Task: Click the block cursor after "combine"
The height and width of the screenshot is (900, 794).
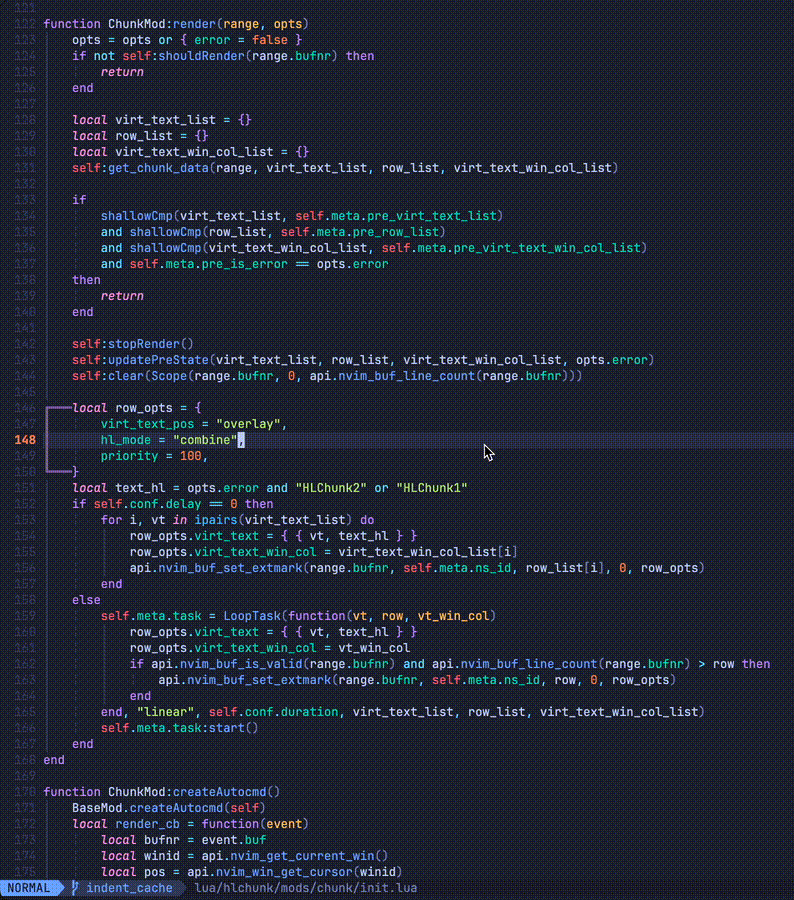Action: pos(241,440)
